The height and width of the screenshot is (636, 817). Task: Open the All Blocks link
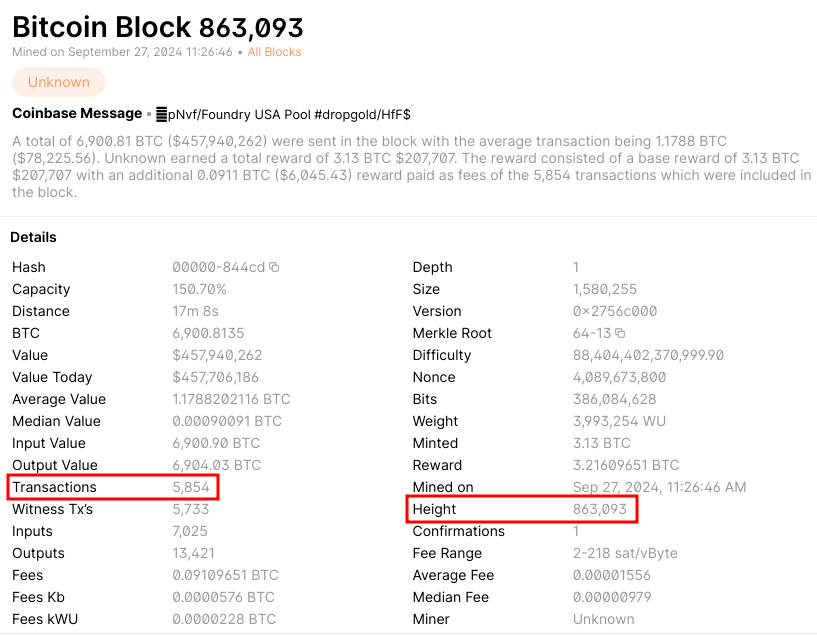pyautogui.click(x=274, y=51)
